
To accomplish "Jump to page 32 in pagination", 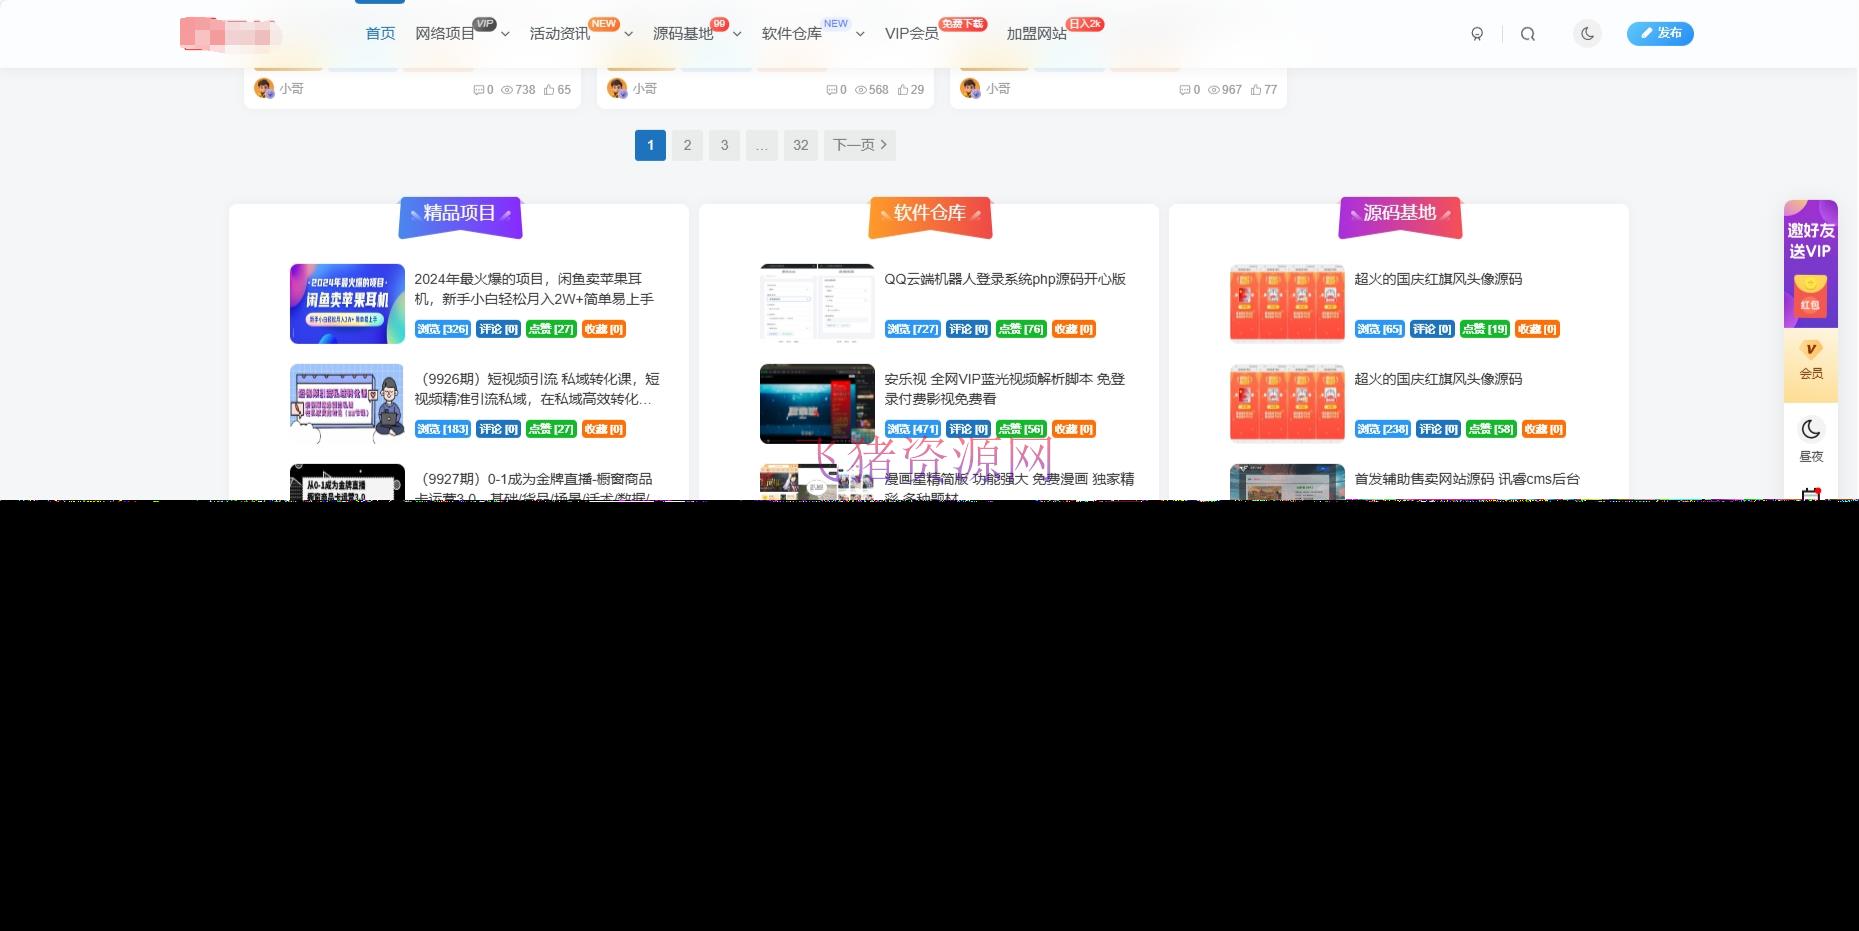I will (x=800, y=145).
